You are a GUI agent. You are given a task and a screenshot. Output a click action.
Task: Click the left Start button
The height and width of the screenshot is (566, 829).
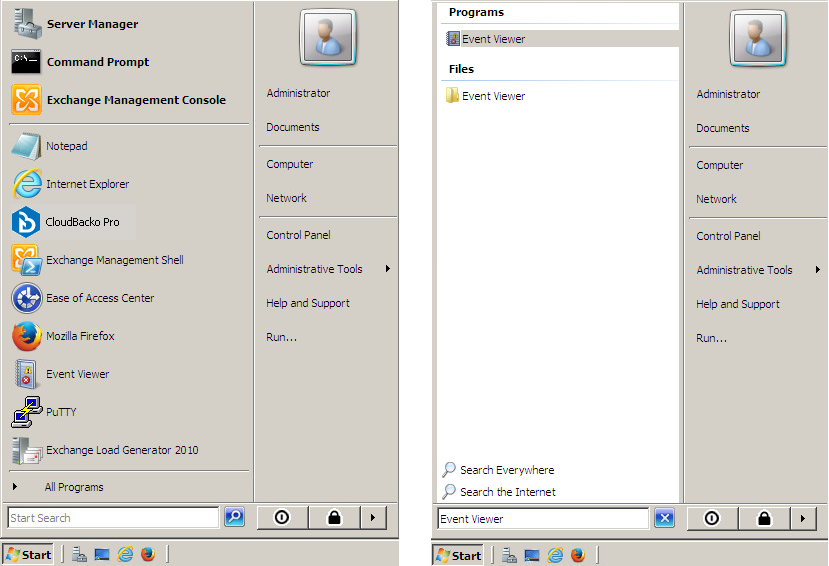[29, 554]
